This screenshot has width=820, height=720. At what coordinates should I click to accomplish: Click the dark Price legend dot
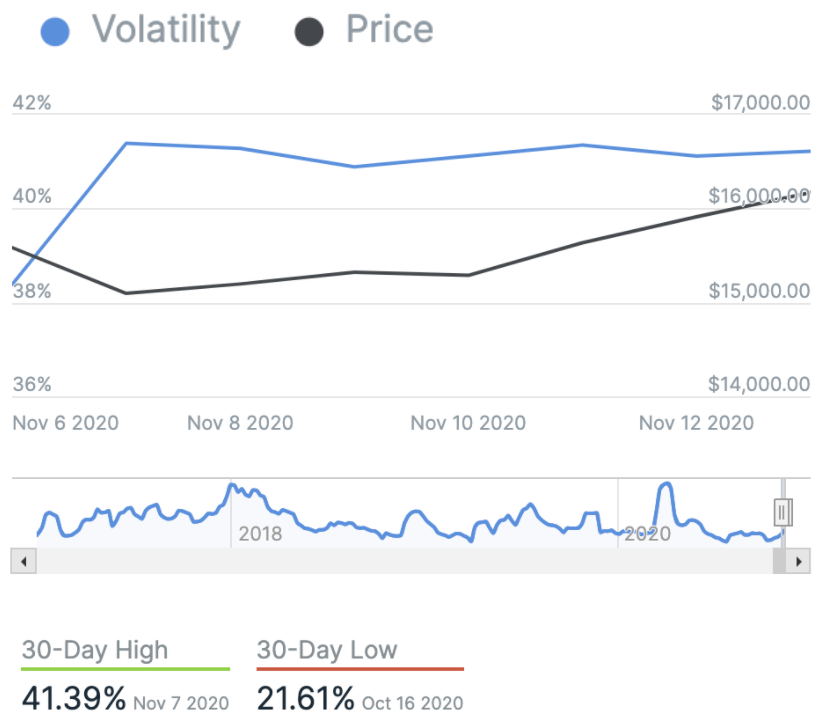pyautogui.click(x=309, y=31)
